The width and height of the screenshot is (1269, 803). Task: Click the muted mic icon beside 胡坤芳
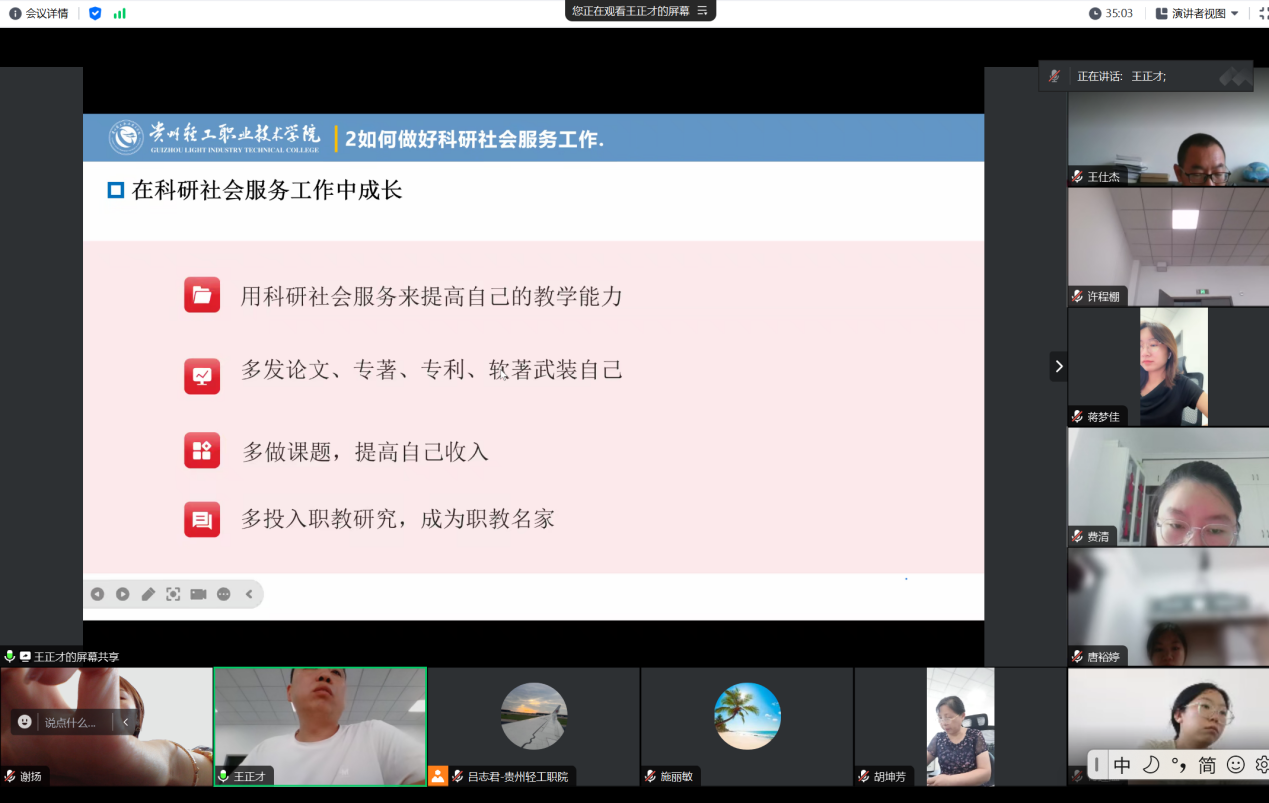864,776
